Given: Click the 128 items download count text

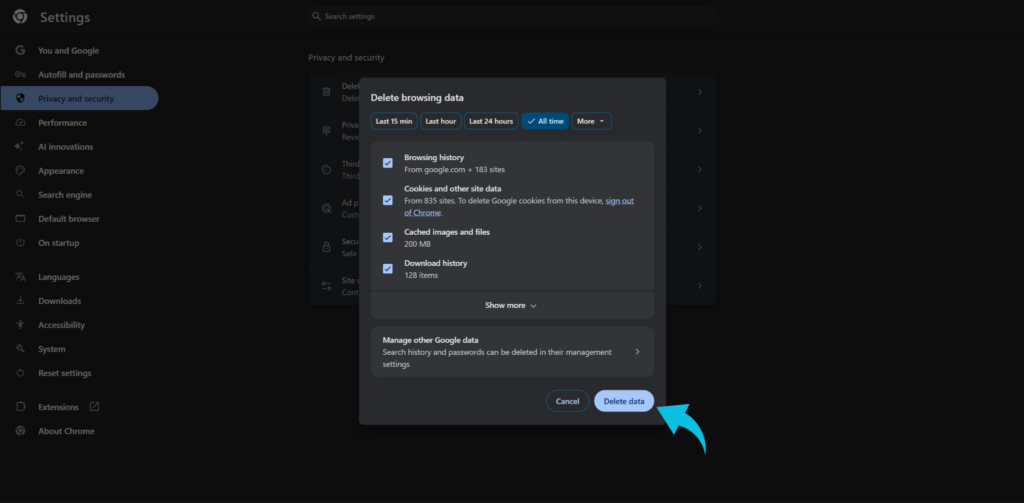Looking at the screenshot, I should 421,275.
